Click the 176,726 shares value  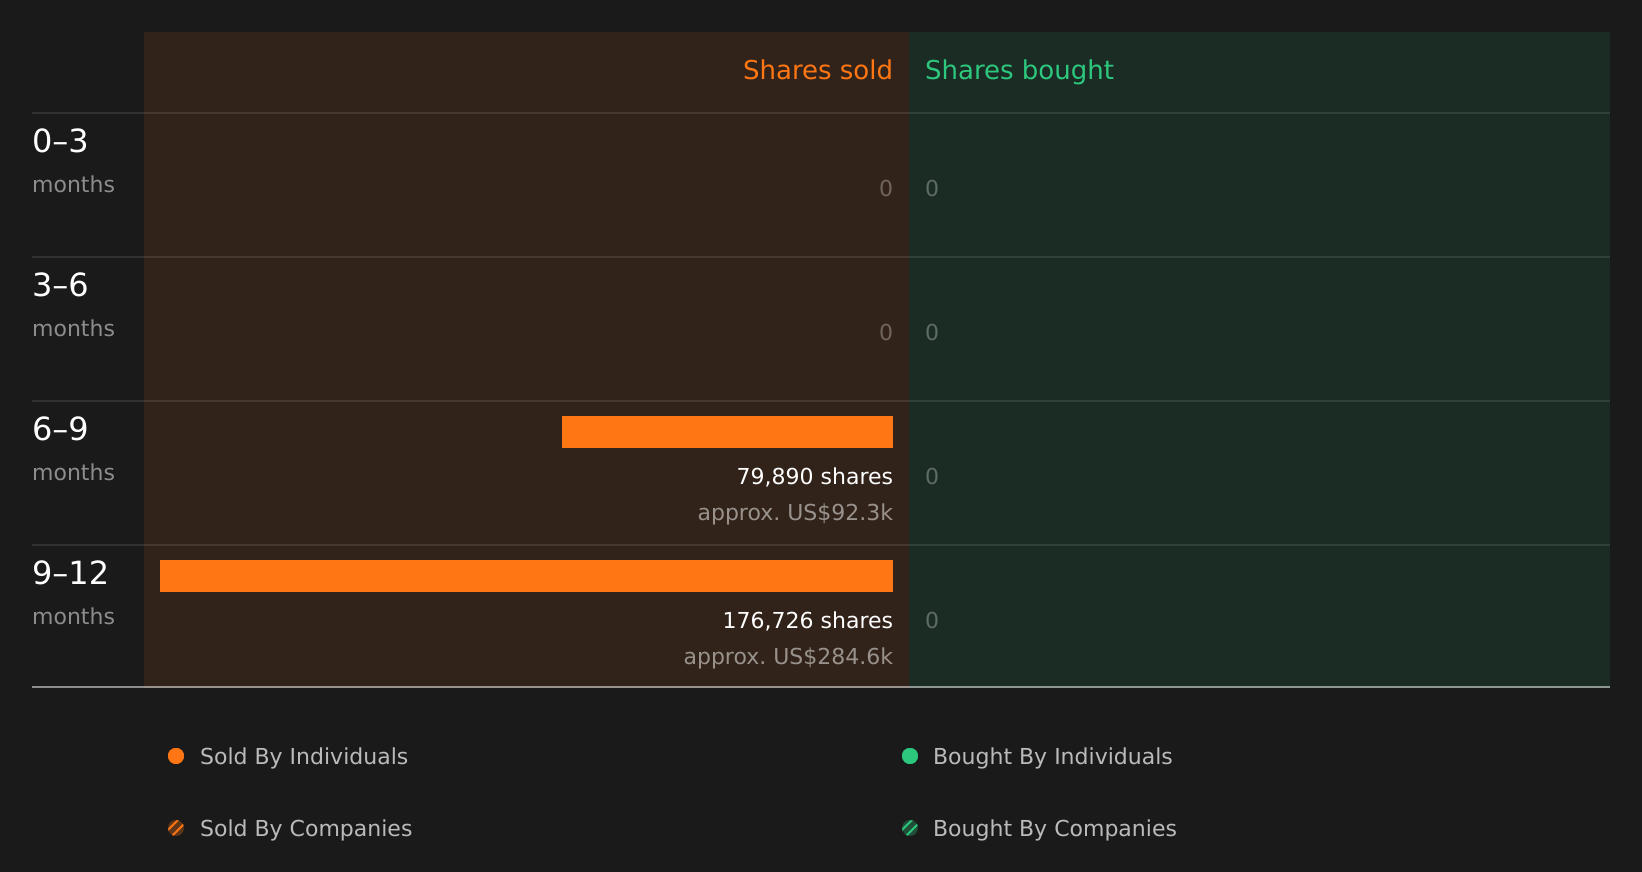point(808,621)
